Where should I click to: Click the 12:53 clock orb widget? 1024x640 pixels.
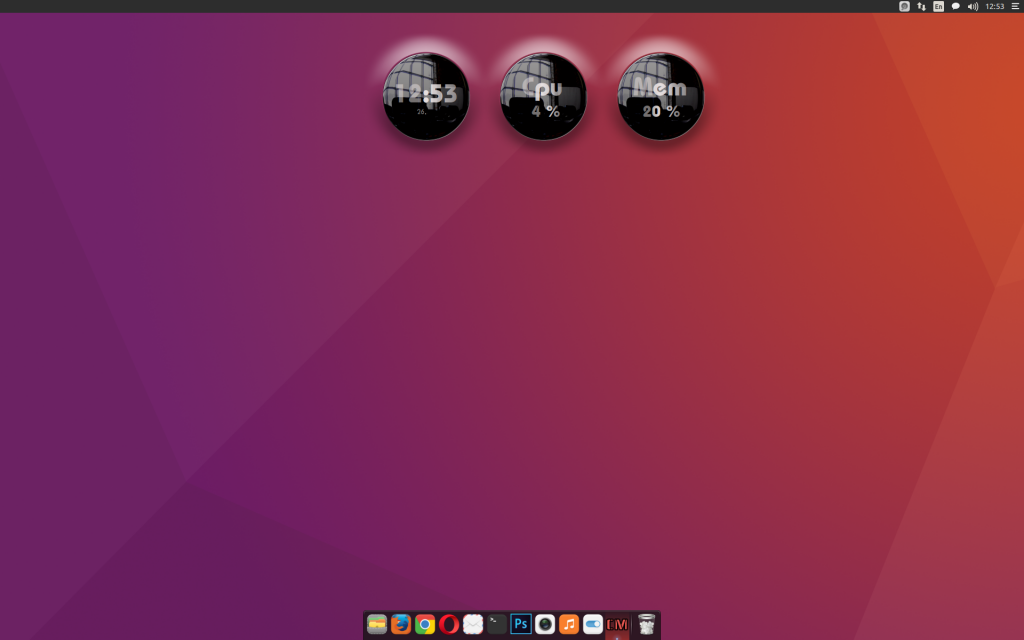point(426,97)
